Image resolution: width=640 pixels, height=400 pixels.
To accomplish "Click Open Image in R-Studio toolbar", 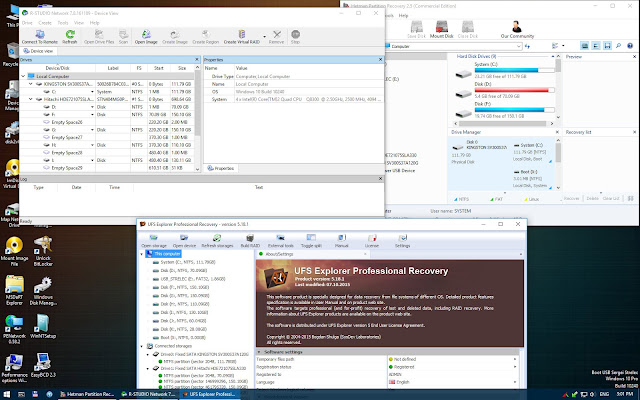I will 146,37.
